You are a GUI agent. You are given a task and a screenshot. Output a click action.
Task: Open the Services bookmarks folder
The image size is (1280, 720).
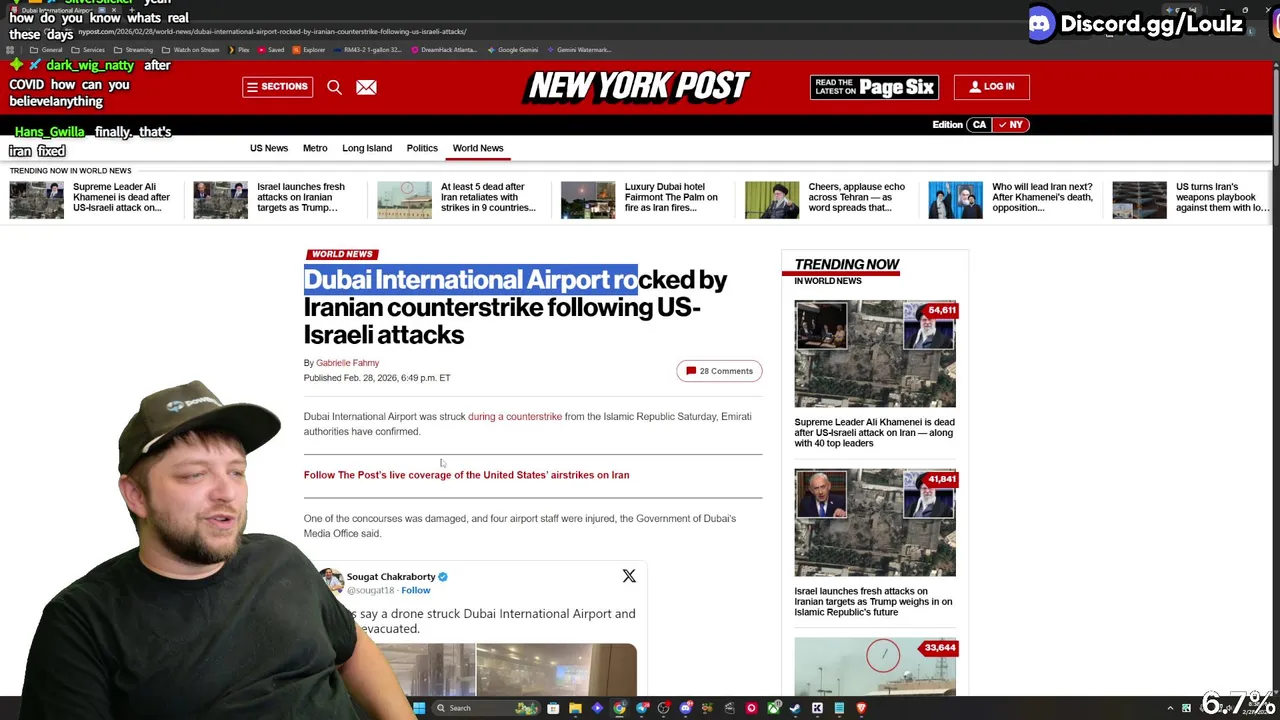(88, 50)
